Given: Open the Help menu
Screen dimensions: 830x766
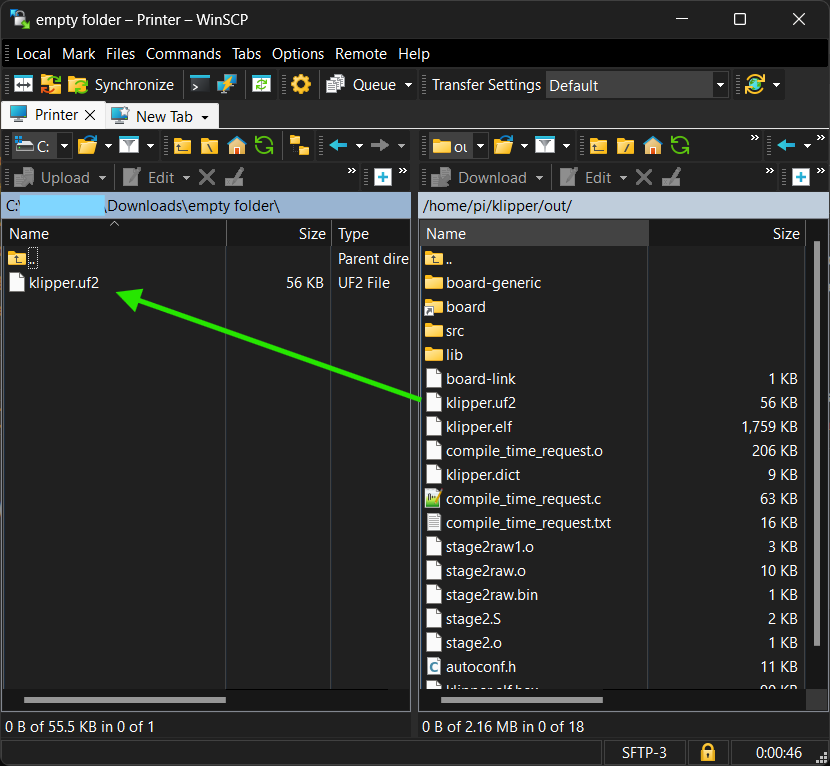Looking at the screenshot, I should pos(413,54).
